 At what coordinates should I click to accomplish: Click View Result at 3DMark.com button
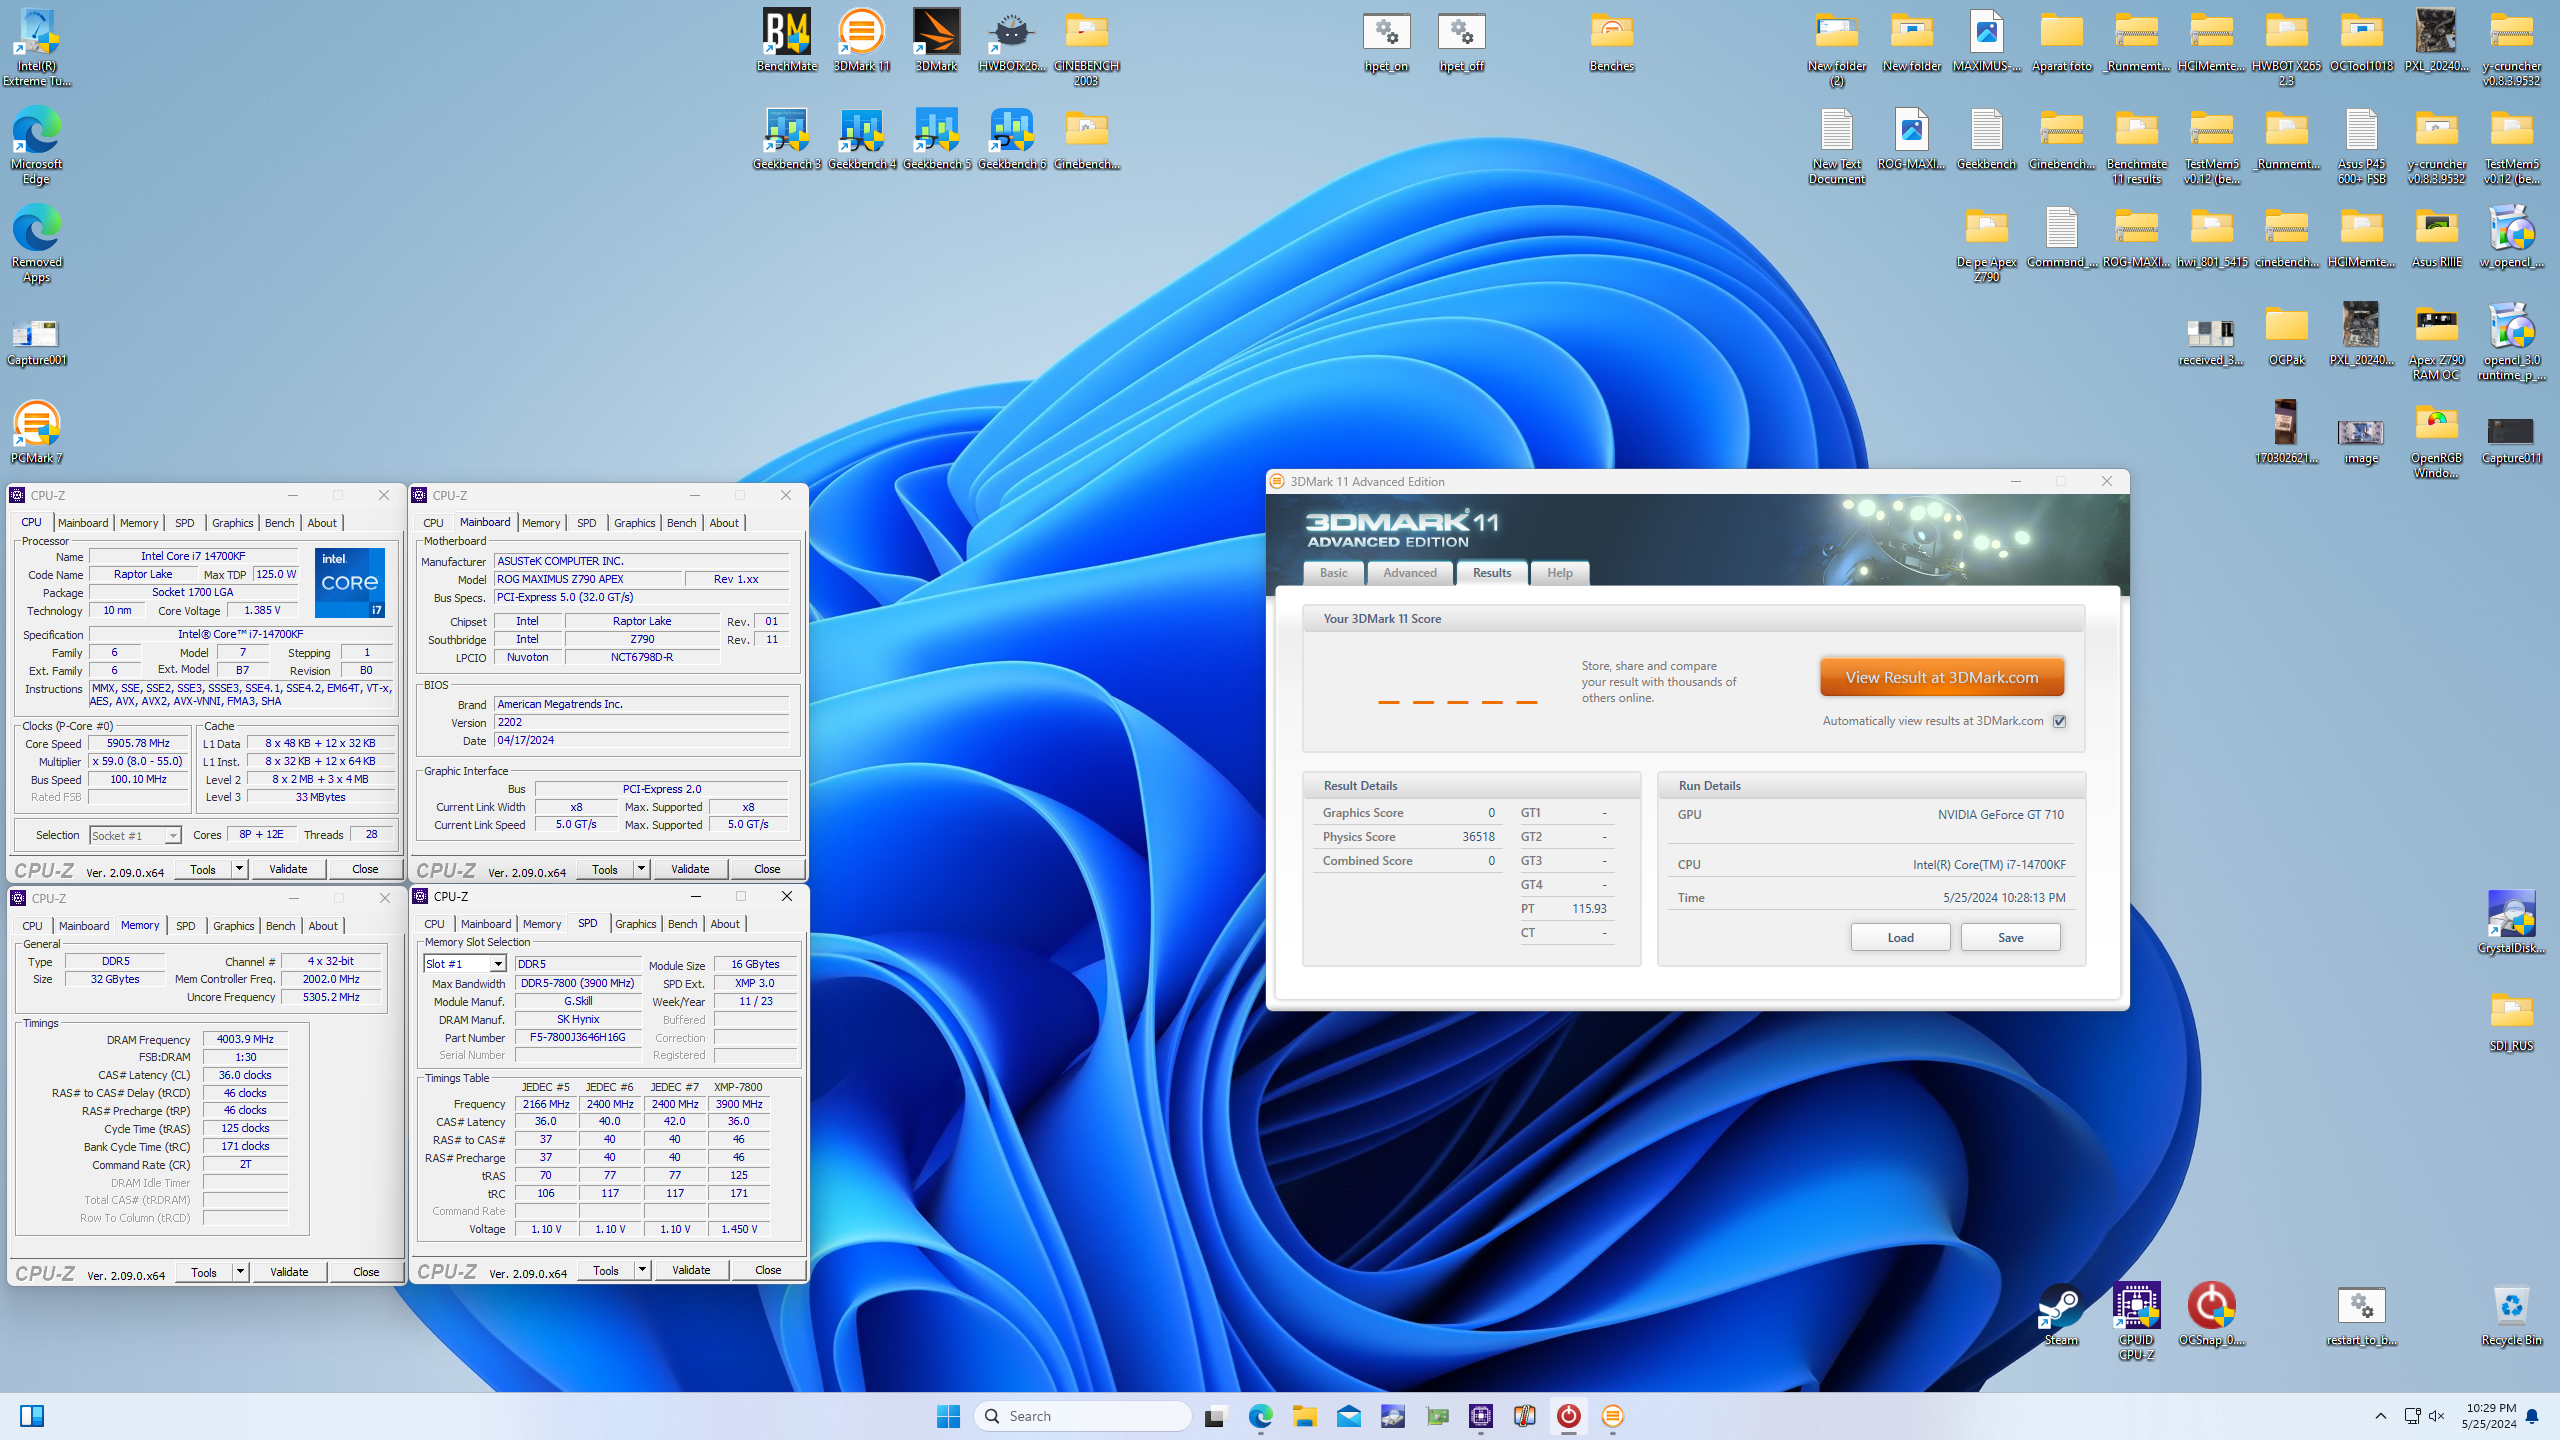[x=1941, y=677]
